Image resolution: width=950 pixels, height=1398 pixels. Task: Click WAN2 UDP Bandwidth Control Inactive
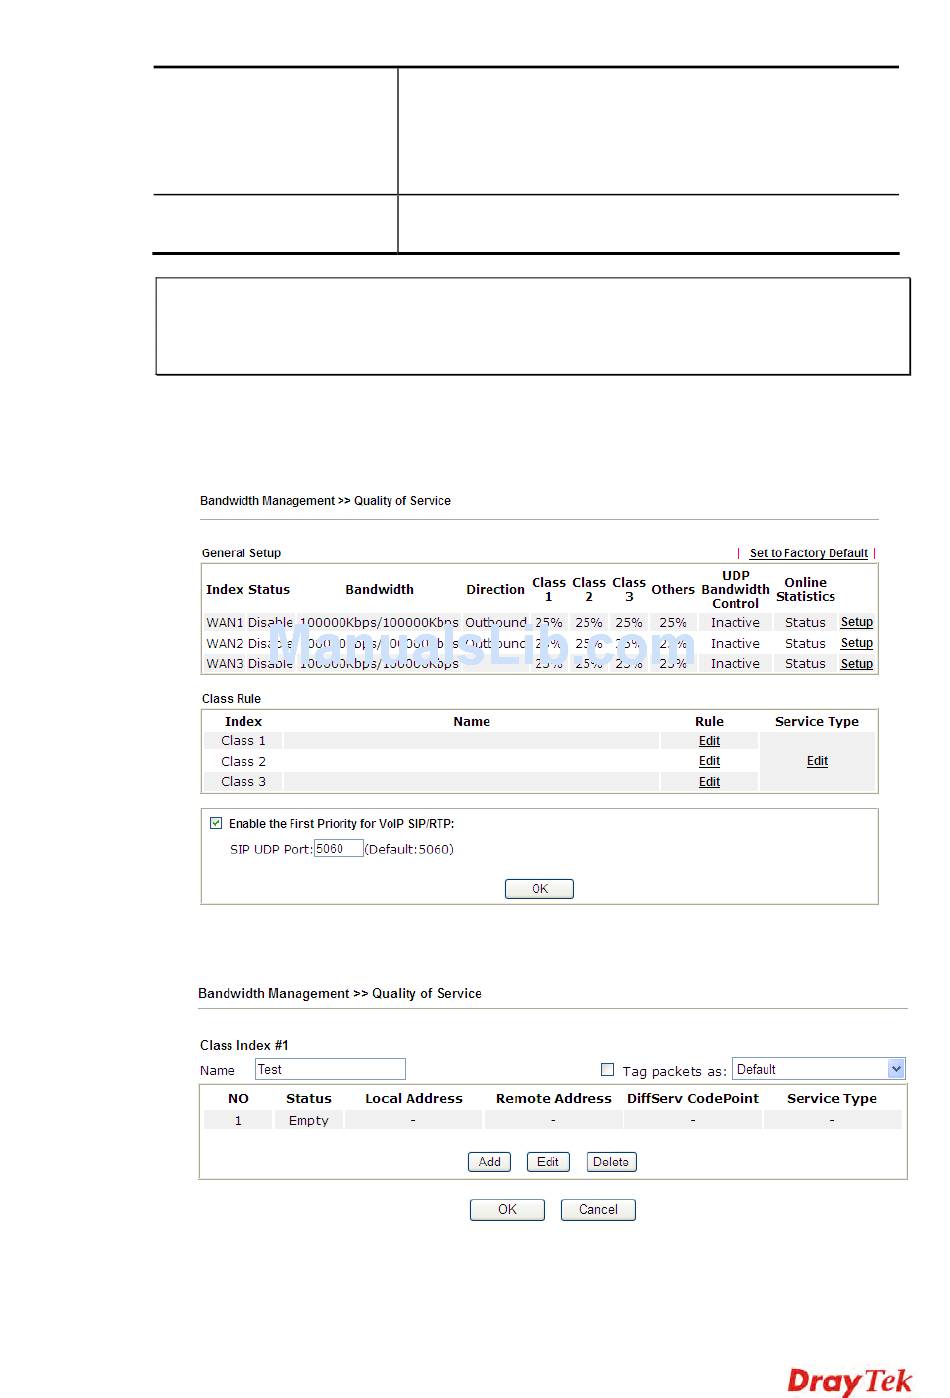[735, 643]
